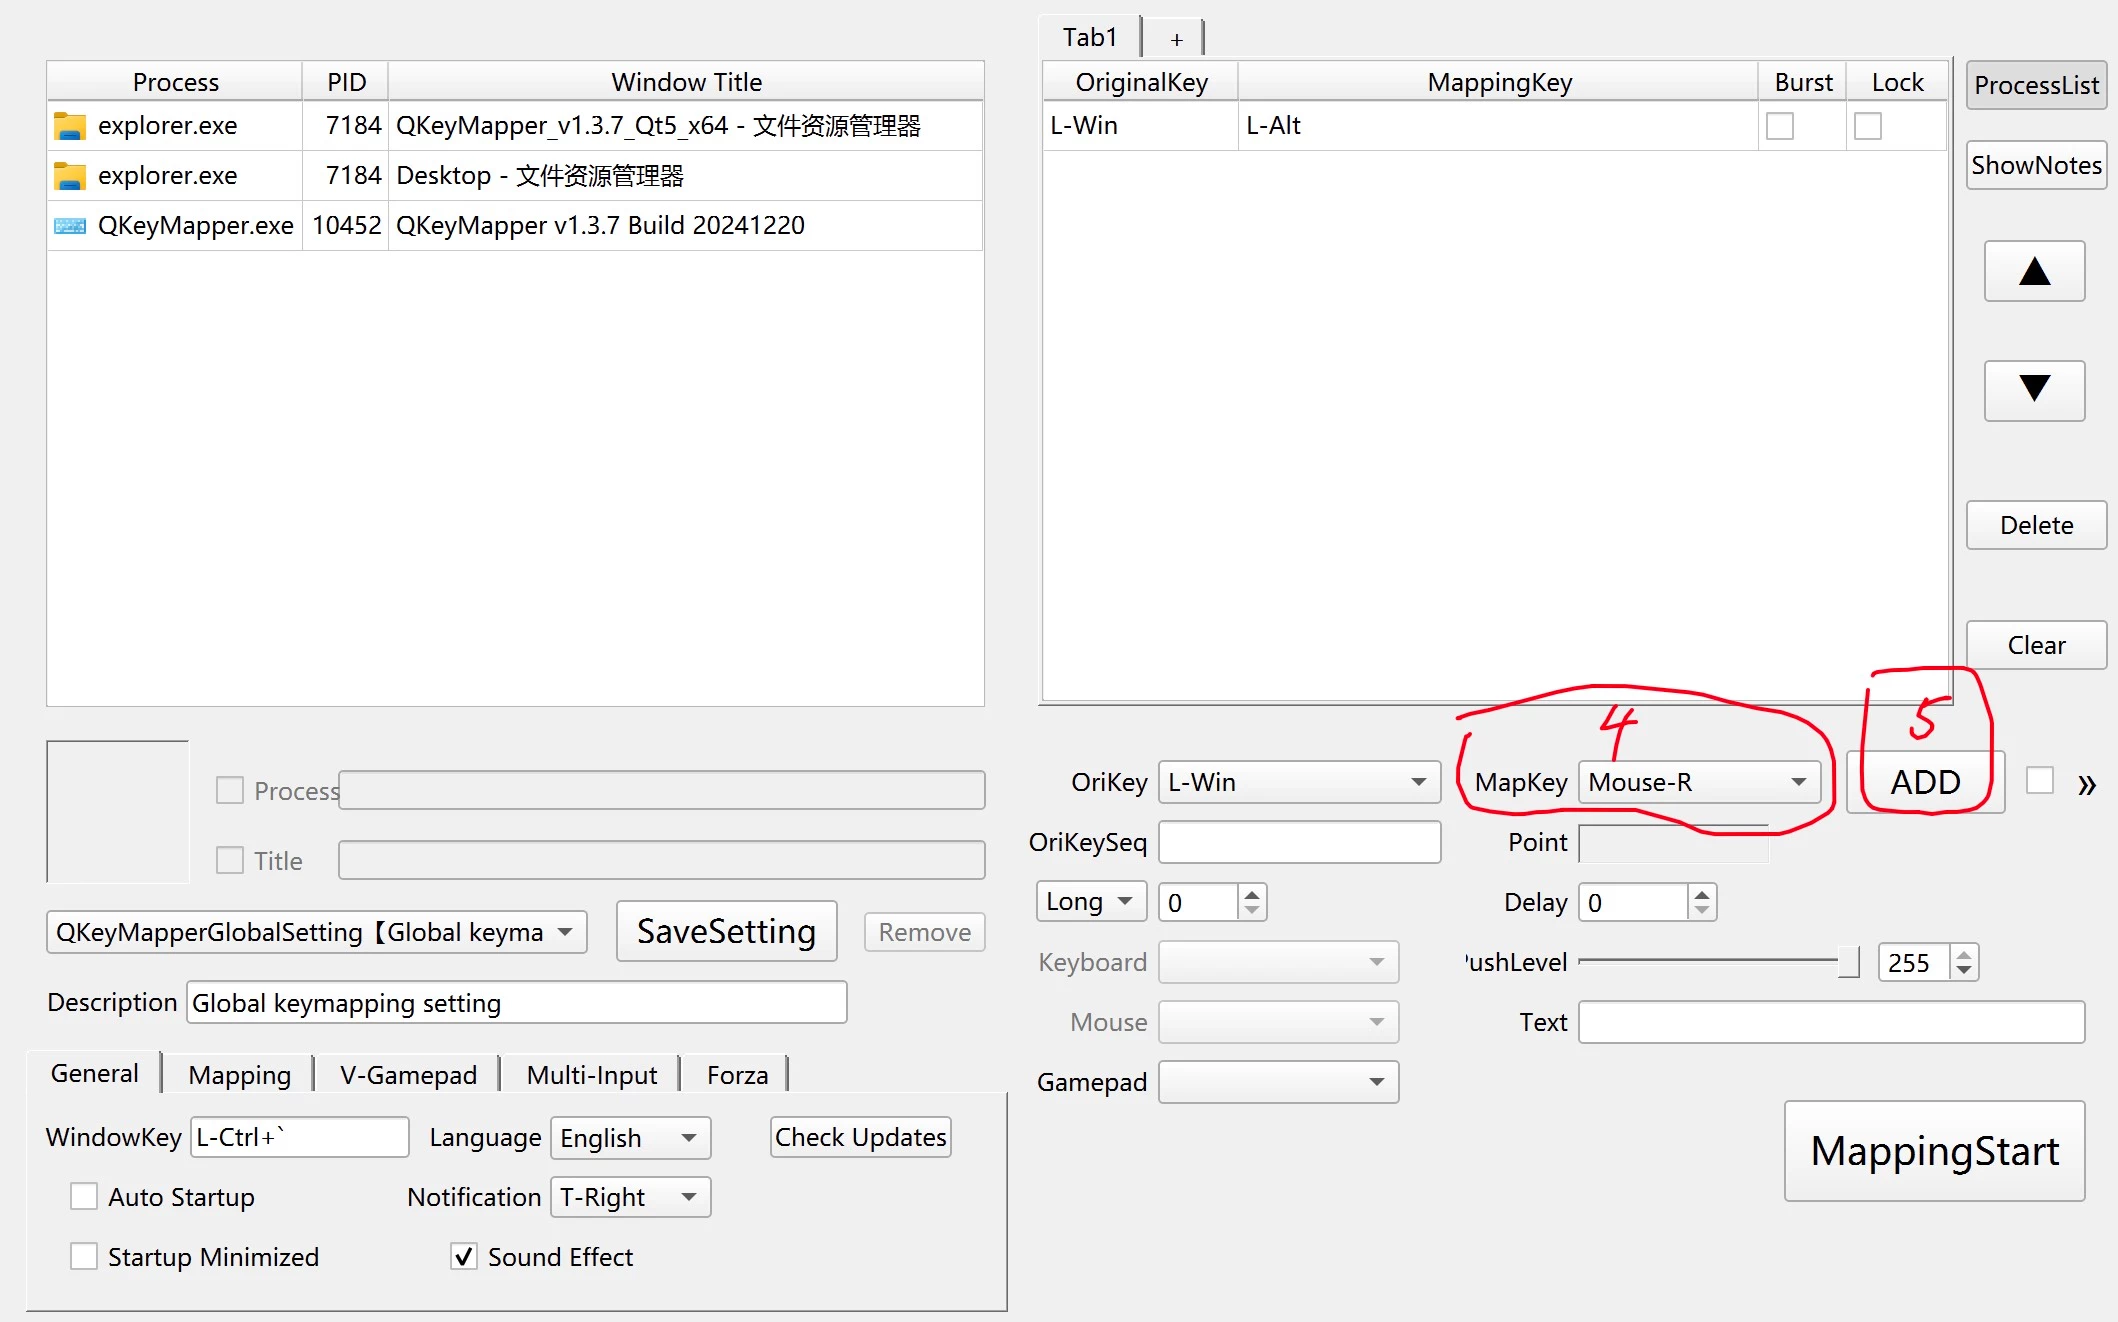Click the double-chevron expand icon beside ADD
This screenshot has height=1322, width=2118.
(x=2086, y=785)
